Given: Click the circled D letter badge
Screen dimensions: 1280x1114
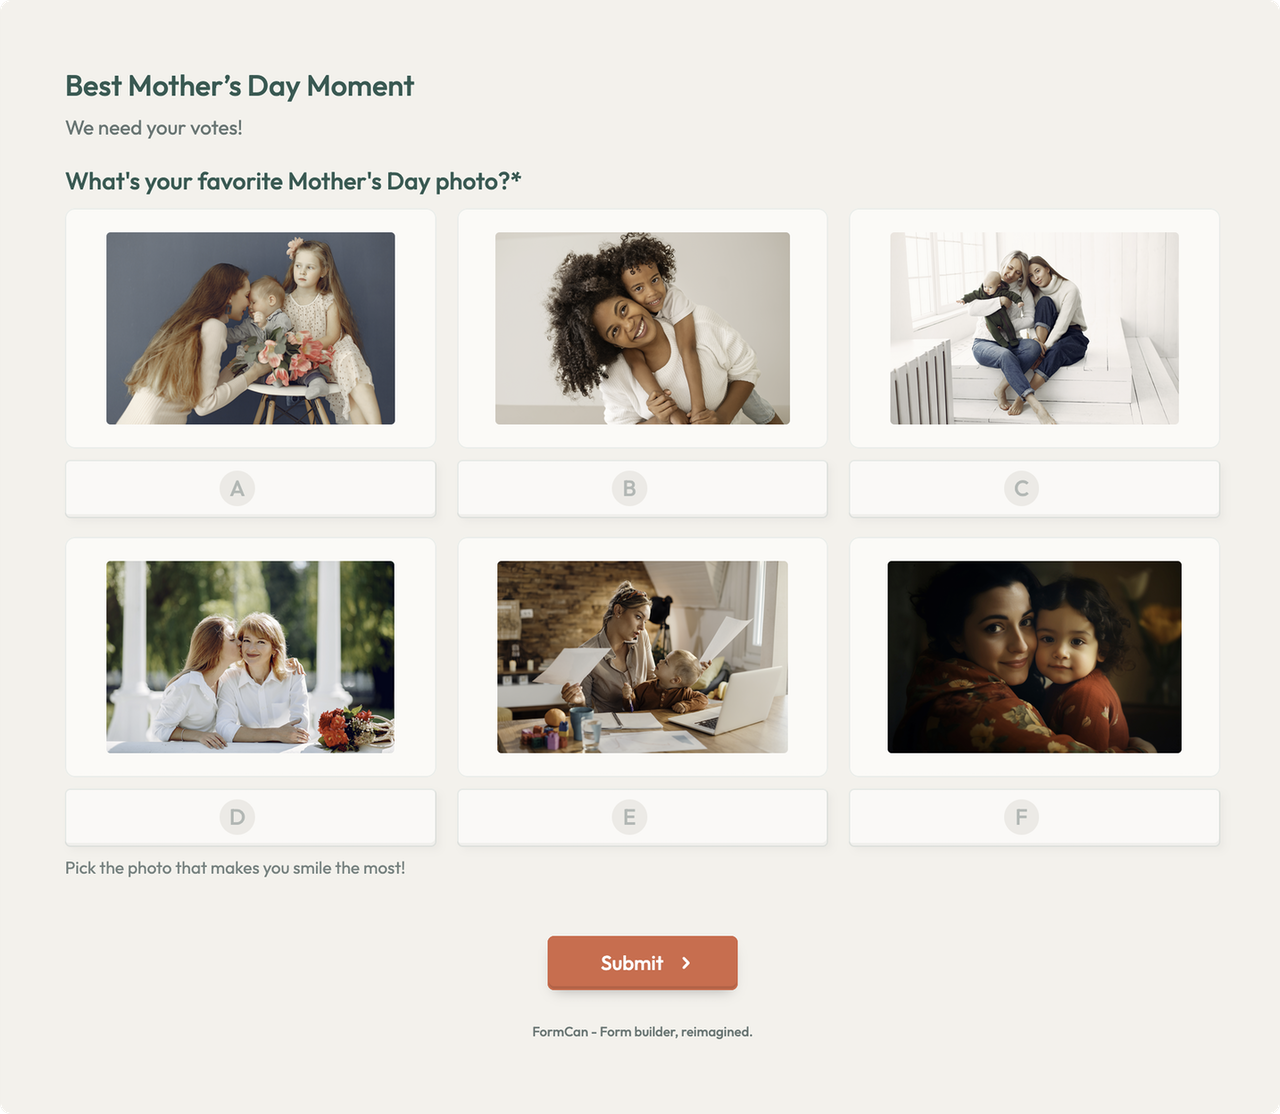Looking at the screenshot, I should (x=237, y=817).
